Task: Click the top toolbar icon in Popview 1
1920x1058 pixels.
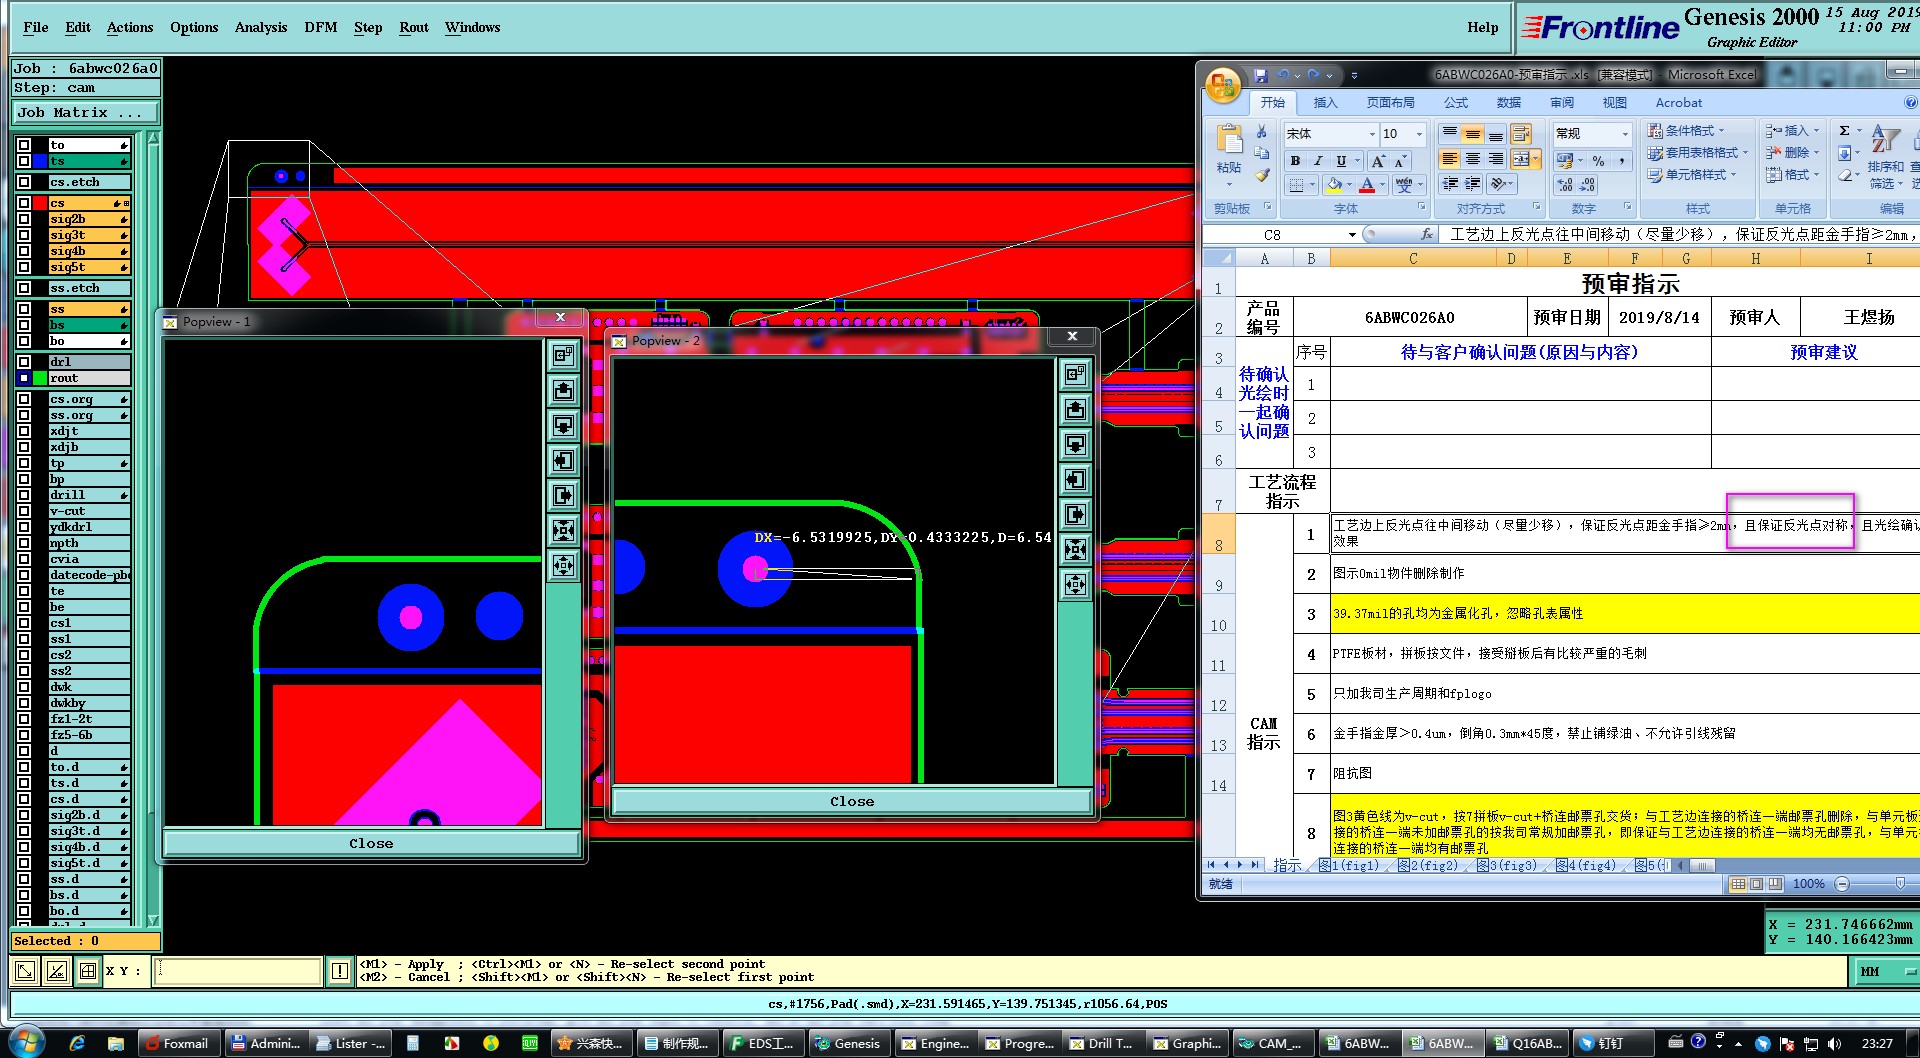Action: [563, 355]
